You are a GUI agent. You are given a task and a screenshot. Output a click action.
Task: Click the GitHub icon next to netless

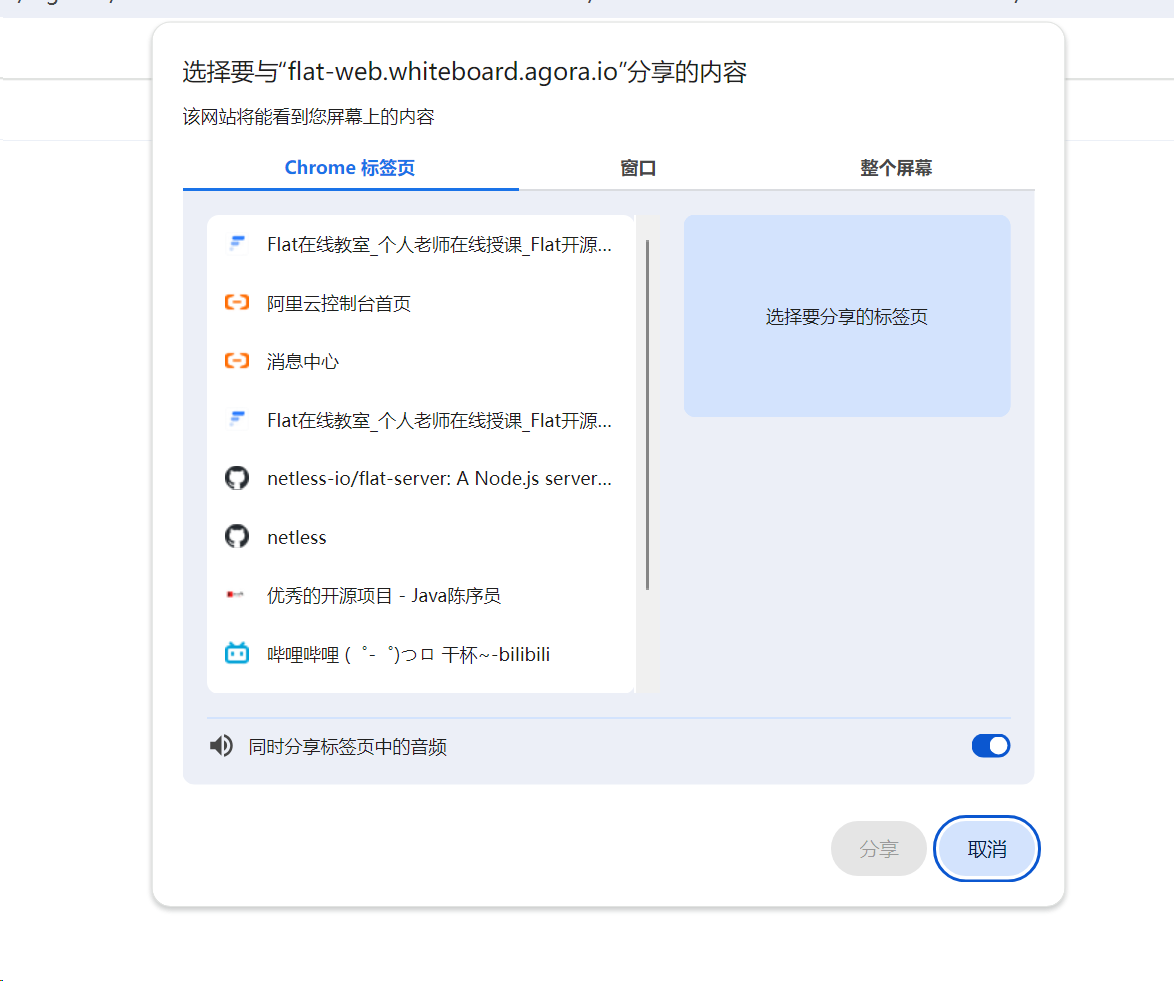click(237, 536)
